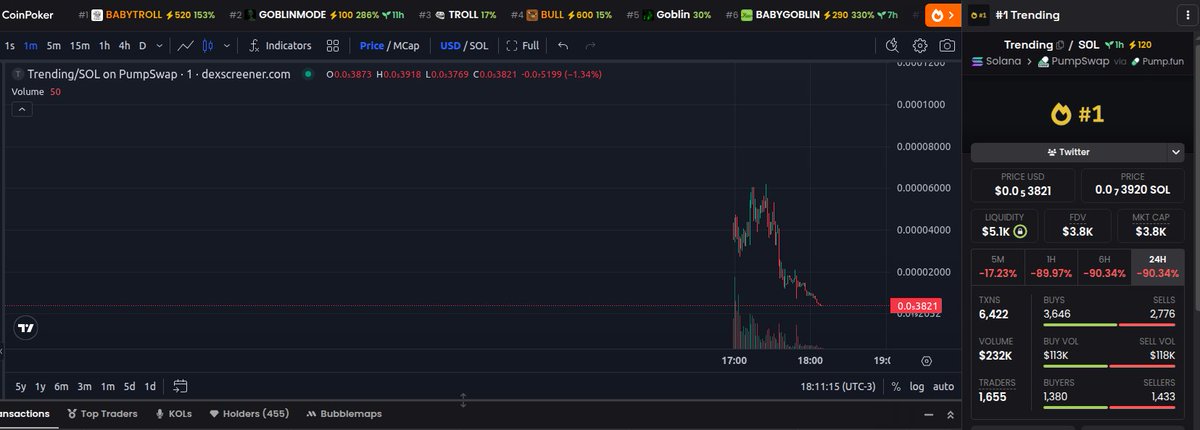Click the PumpSwap logo
Viewport: 1200px width, 430px height.
1043,61
